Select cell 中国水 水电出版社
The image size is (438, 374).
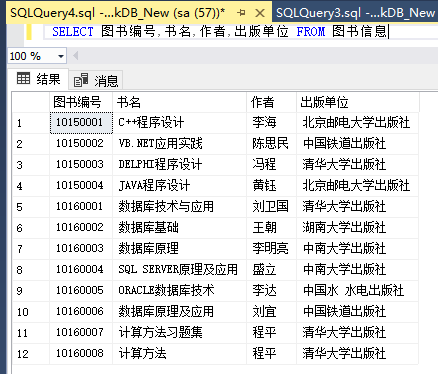(x=358, y=291)
